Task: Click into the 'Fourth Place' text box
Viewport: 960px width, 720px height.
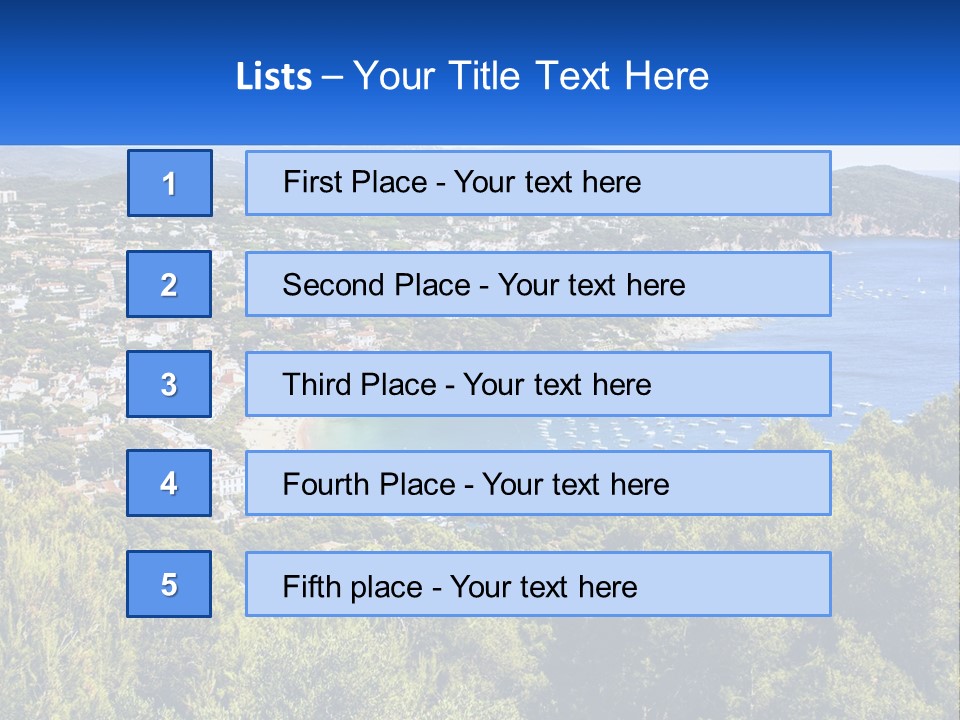Action: pos(538,484)
